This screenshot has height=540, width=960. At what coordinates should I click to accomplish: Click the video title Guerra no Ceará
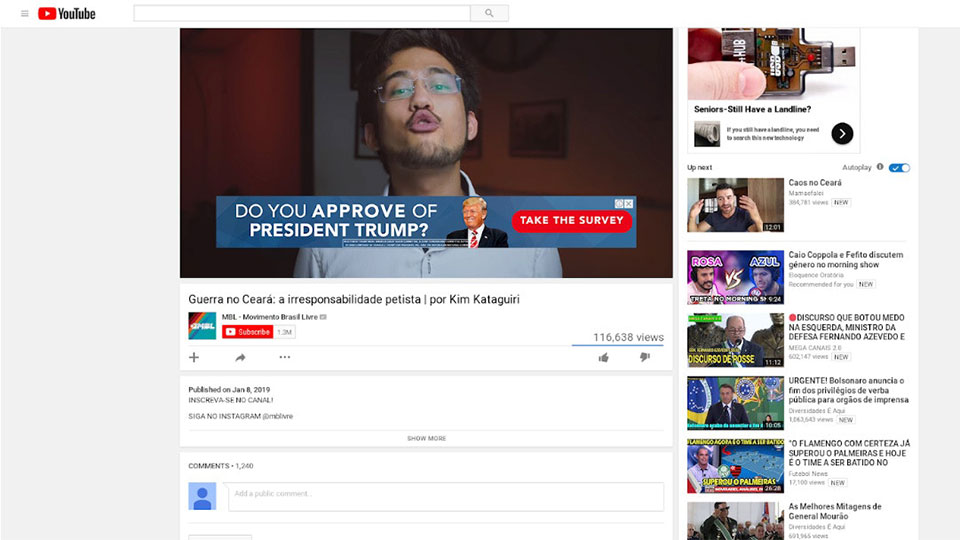(x=354, y=299)
